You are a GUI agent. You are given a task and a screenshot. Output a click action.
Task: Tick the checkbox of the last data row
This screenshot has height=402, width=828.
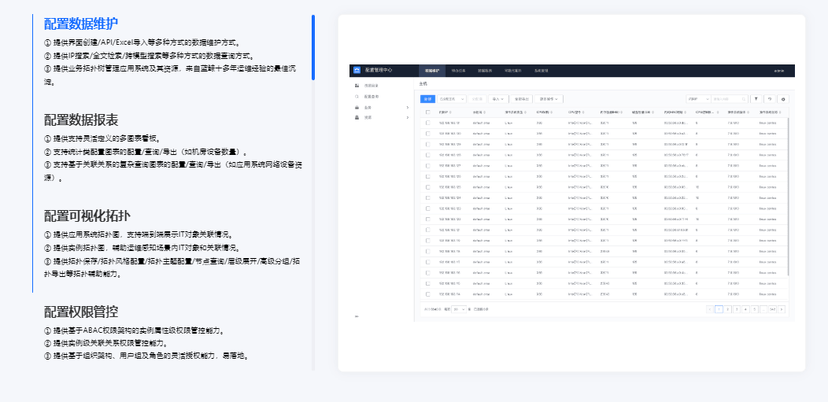pos(428,294)
